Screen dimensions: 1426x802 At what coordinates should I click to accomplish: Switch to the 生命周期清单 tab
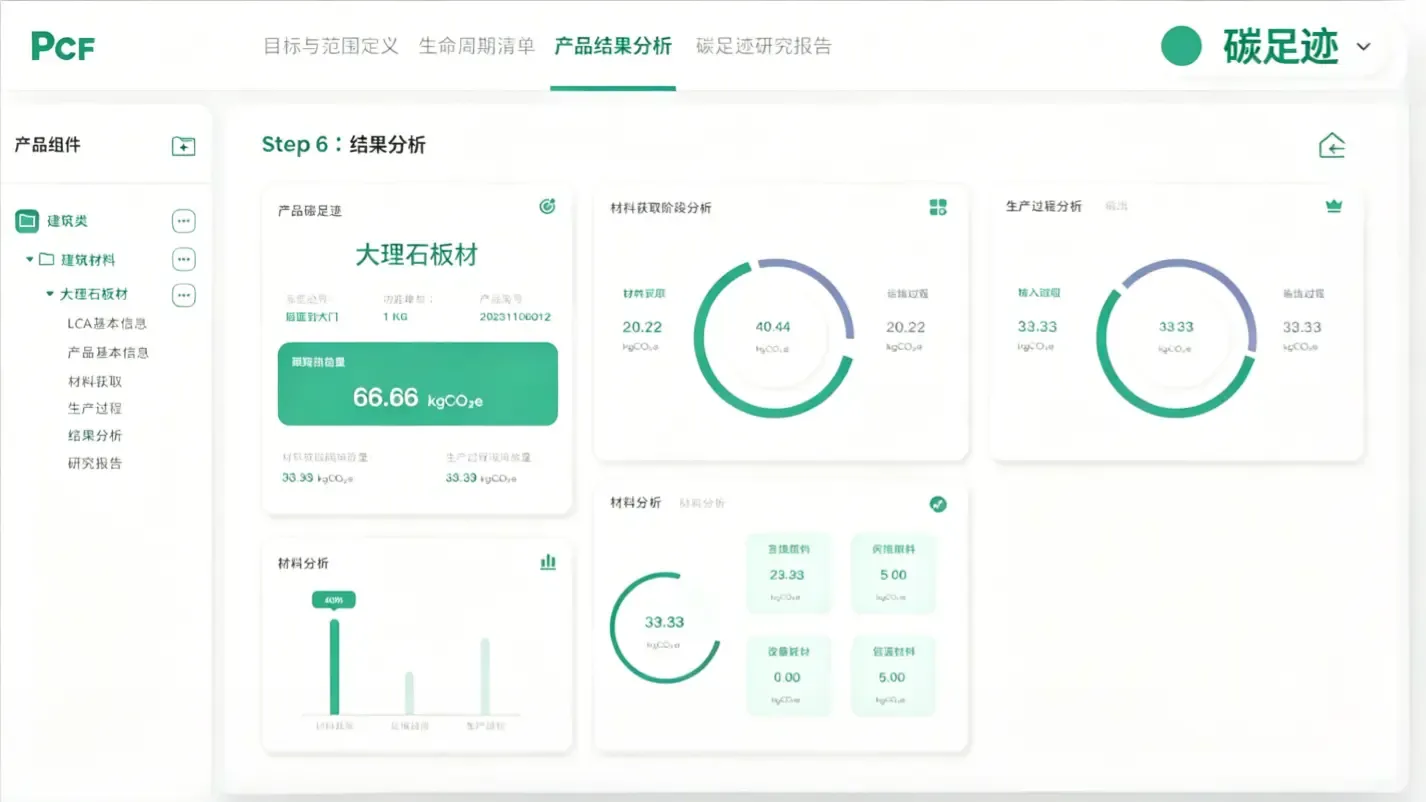click(476, 46)
